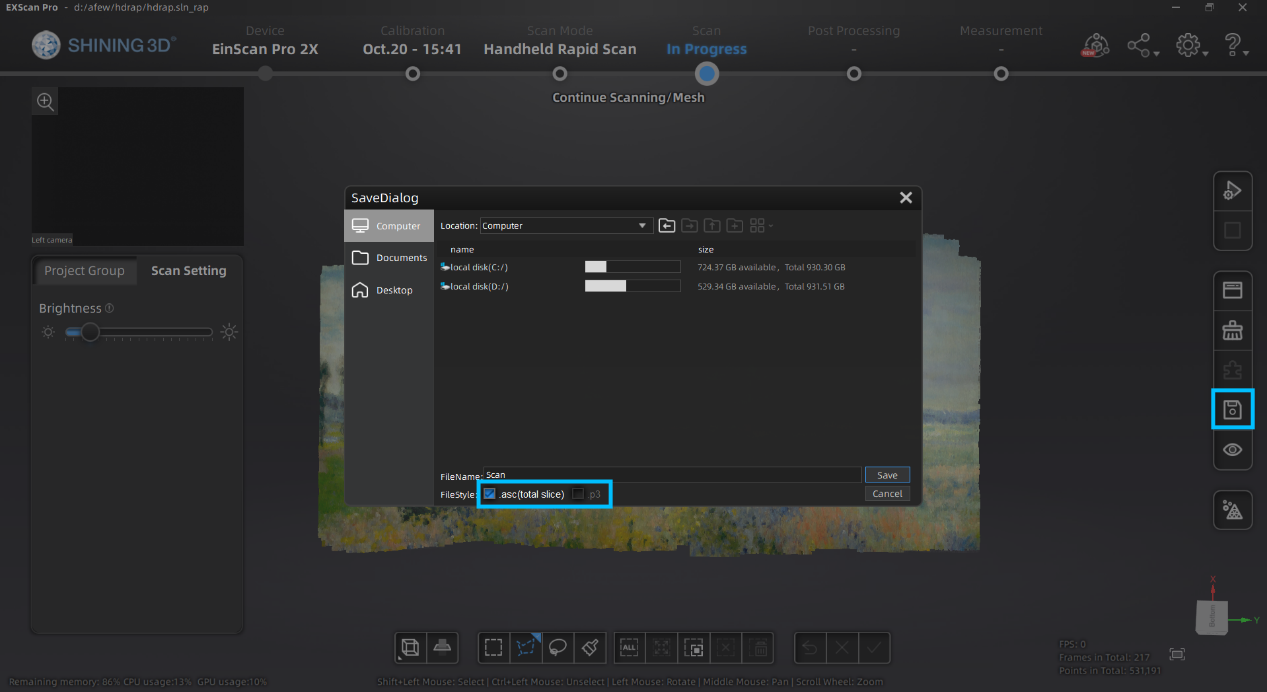Image resolution: width=1267 pixels, height=692 pixels.
Task: Click the Select ALL icon
Action: click(x=629, y=647)
